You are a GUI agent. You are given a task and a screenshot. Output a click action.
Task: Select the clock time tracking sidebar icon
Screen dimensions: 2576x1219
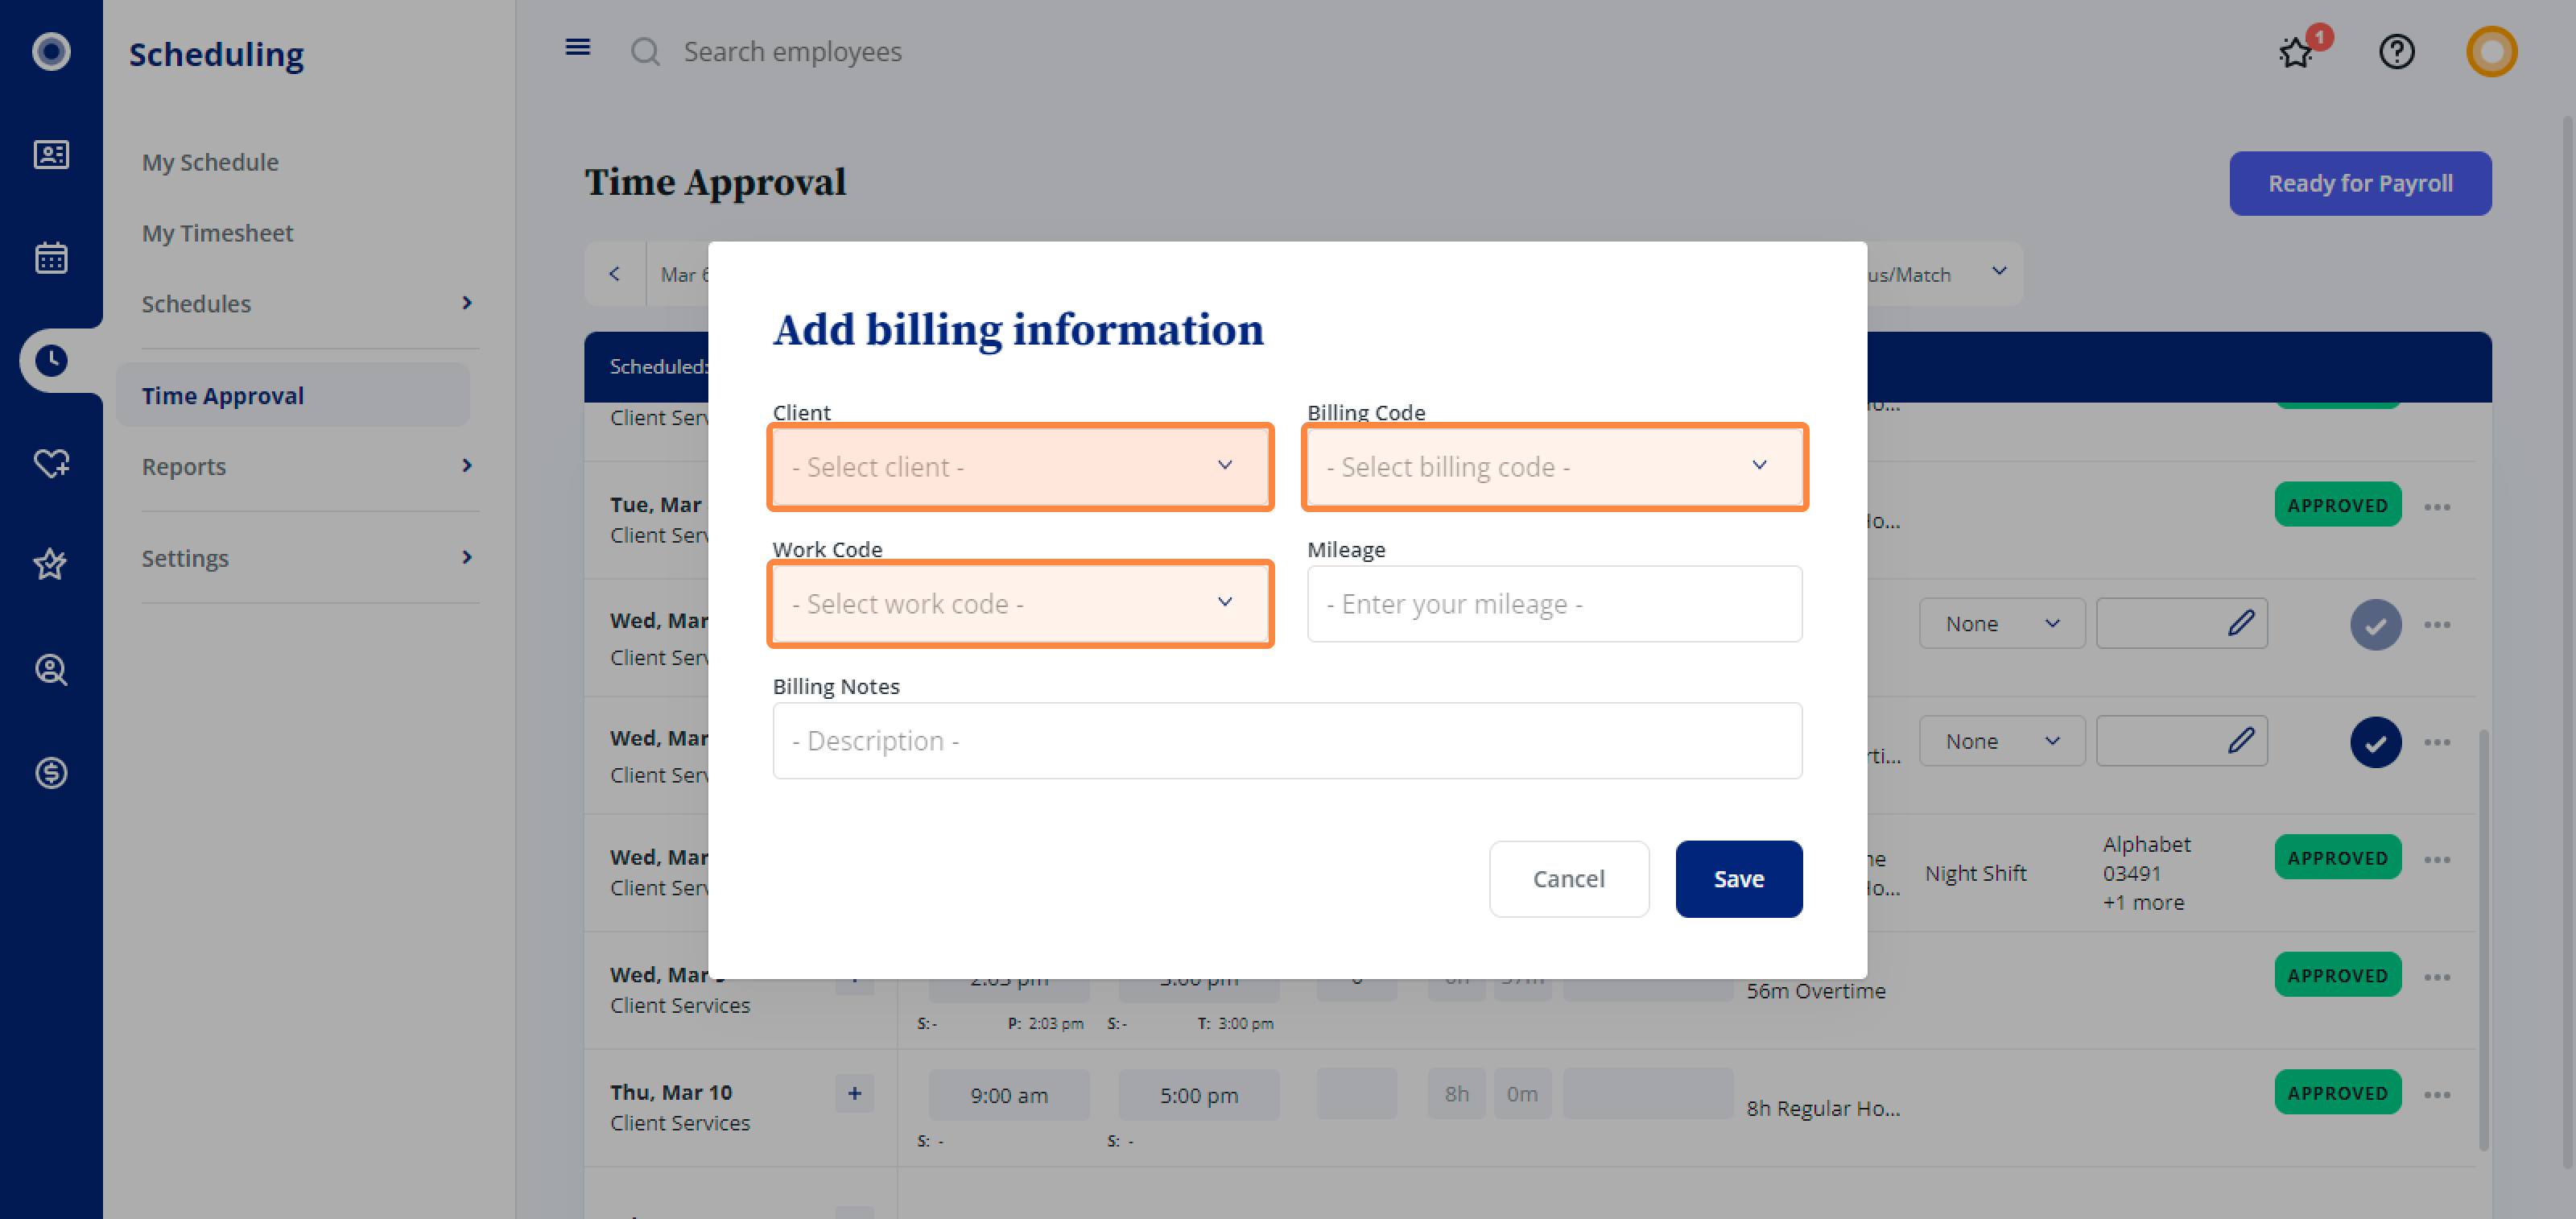[51, 360]
